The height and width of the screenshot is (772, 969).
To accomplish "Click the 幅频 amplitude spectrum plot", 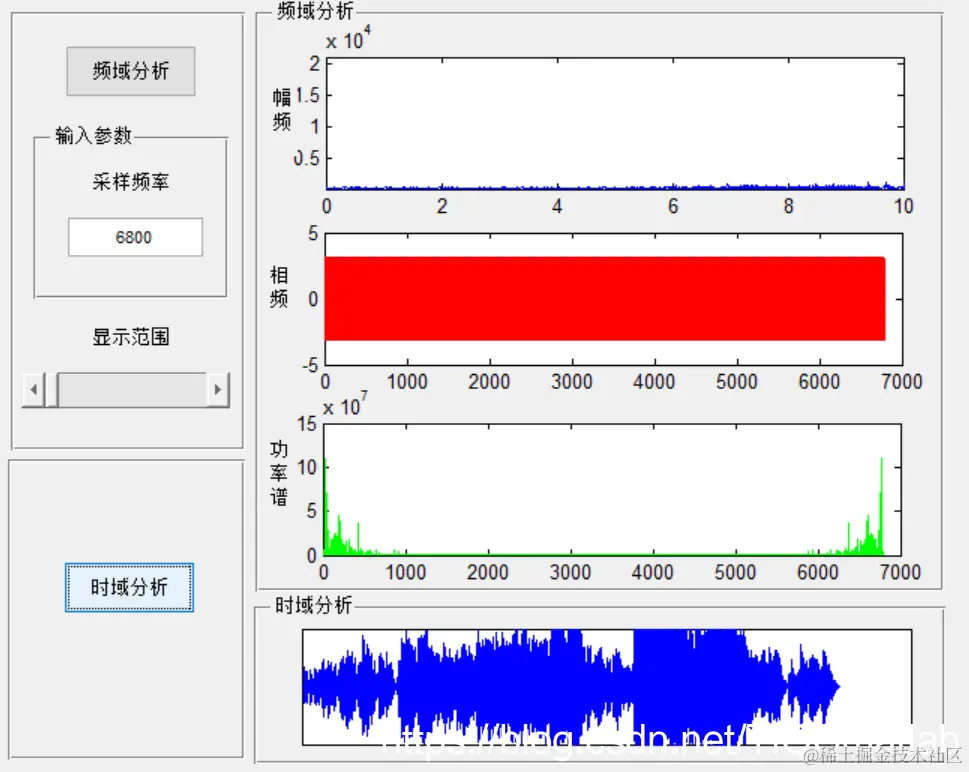I will point(615,124).
